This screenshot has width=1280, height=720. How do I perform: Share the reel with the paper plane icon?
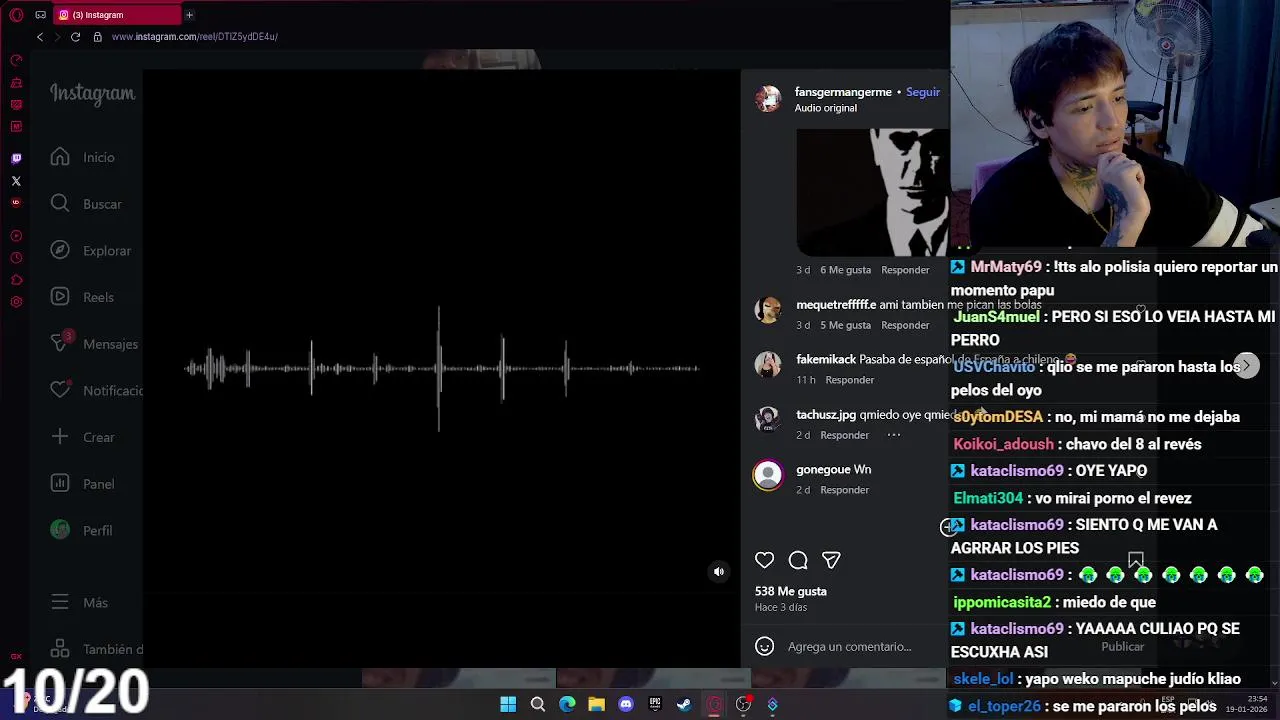tap(831, 560)
